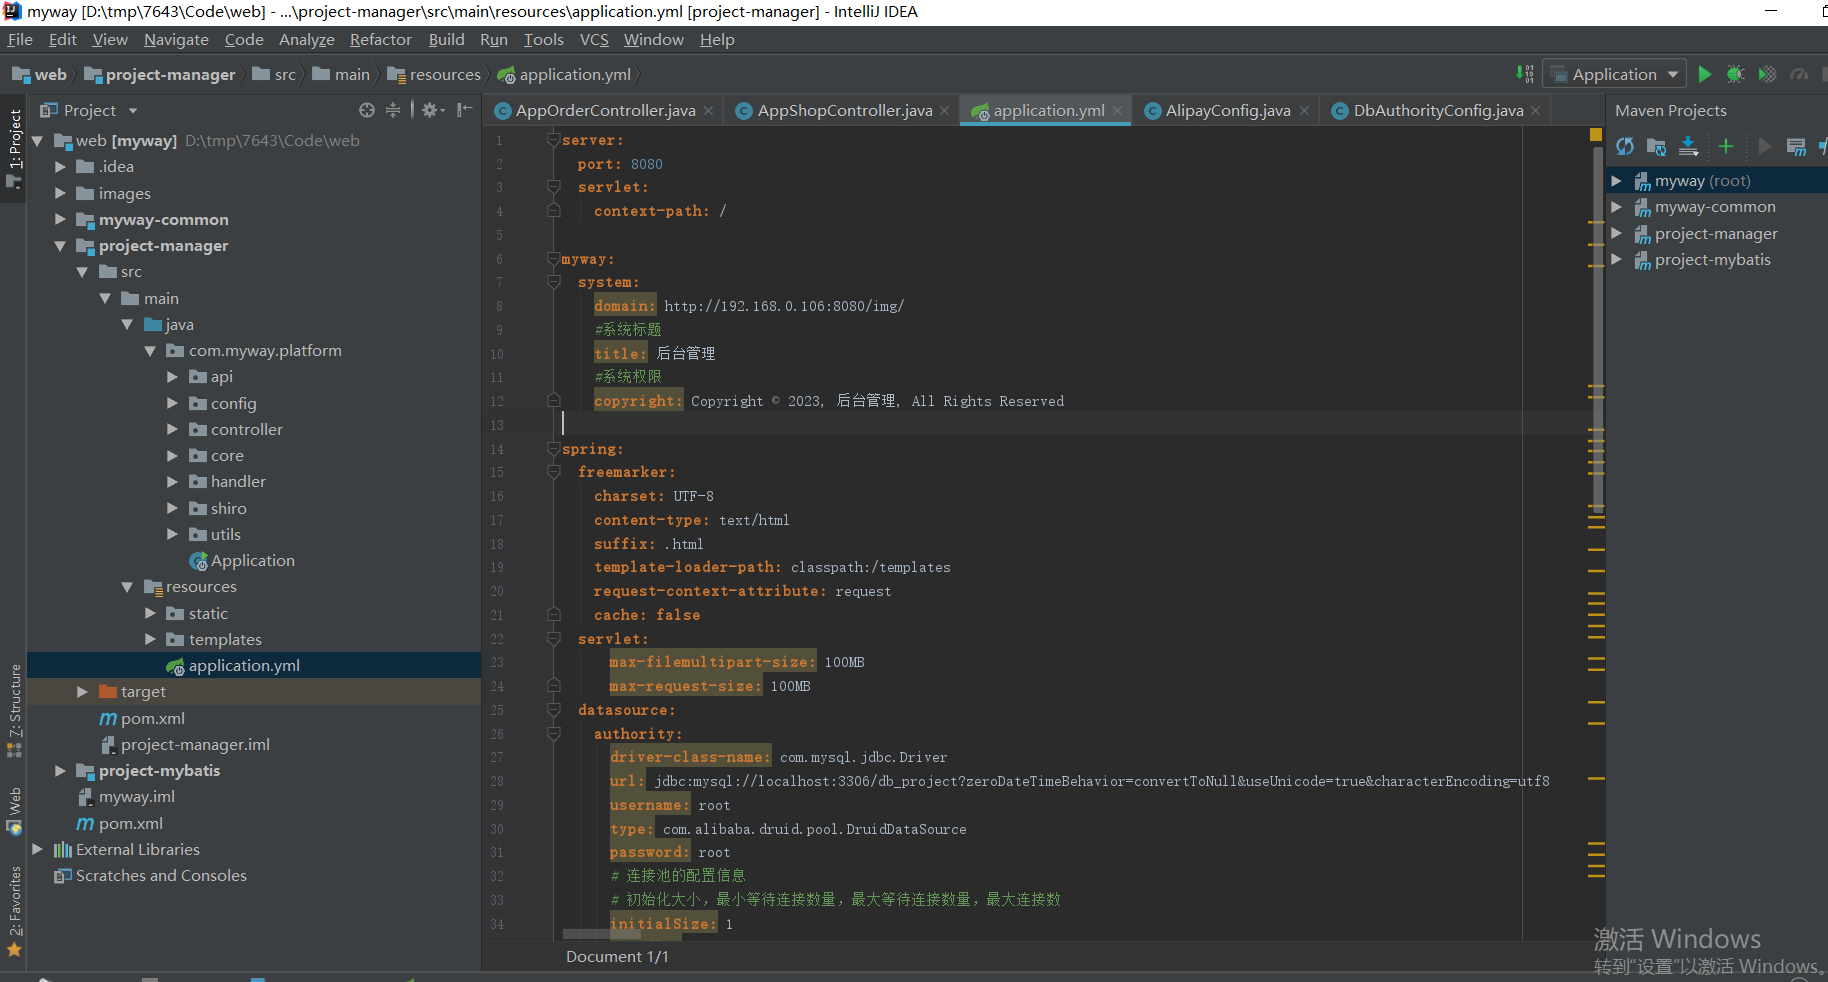Add a Maven project with green plus icon

pos(1726,146)
